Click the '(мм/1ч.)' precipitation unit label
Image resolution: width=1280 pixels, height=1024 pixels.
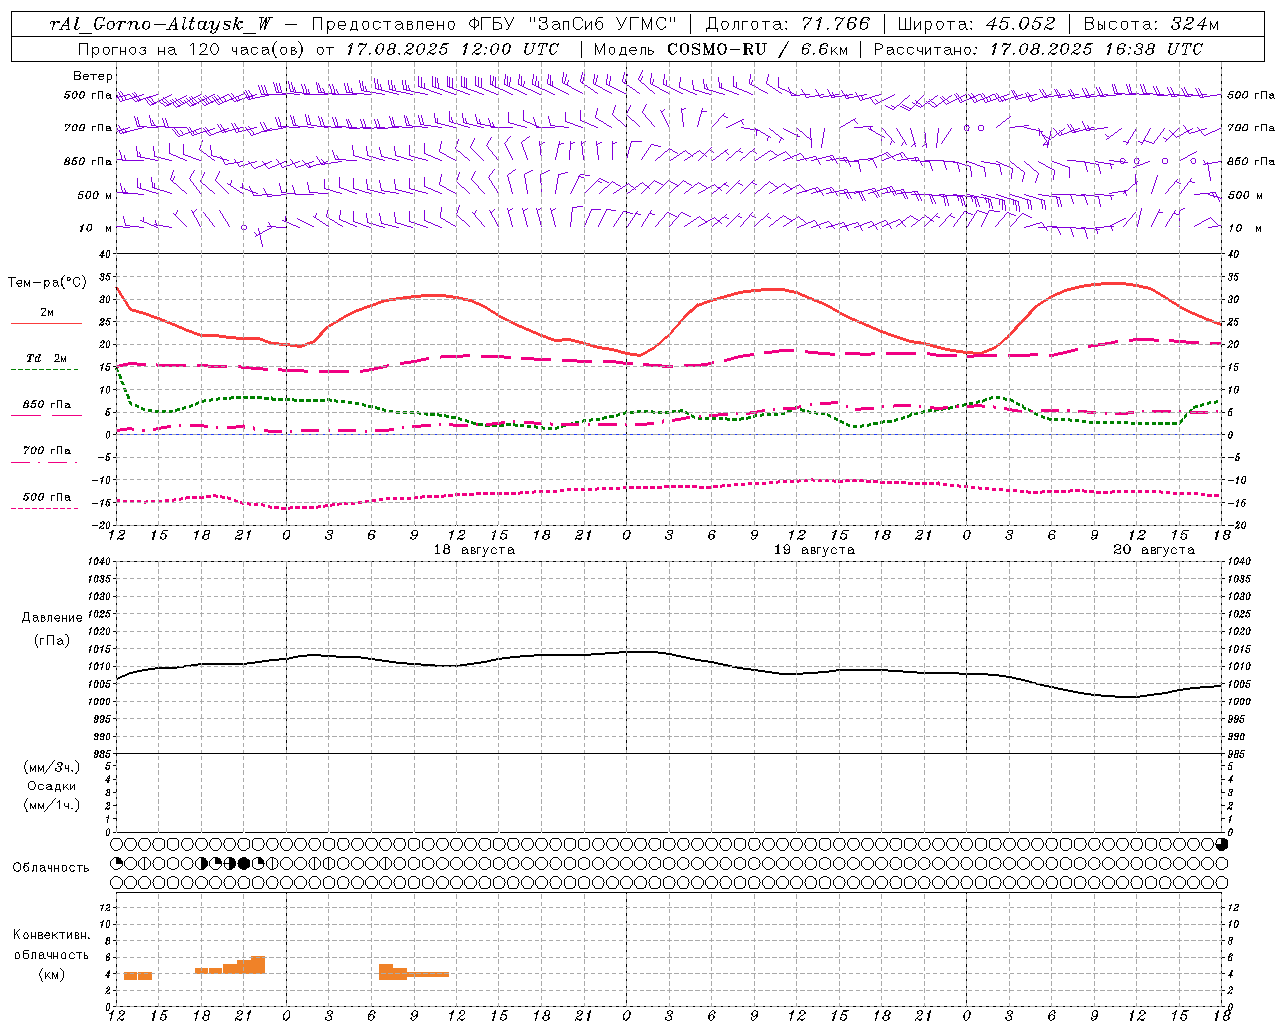(x=52, y=805)
